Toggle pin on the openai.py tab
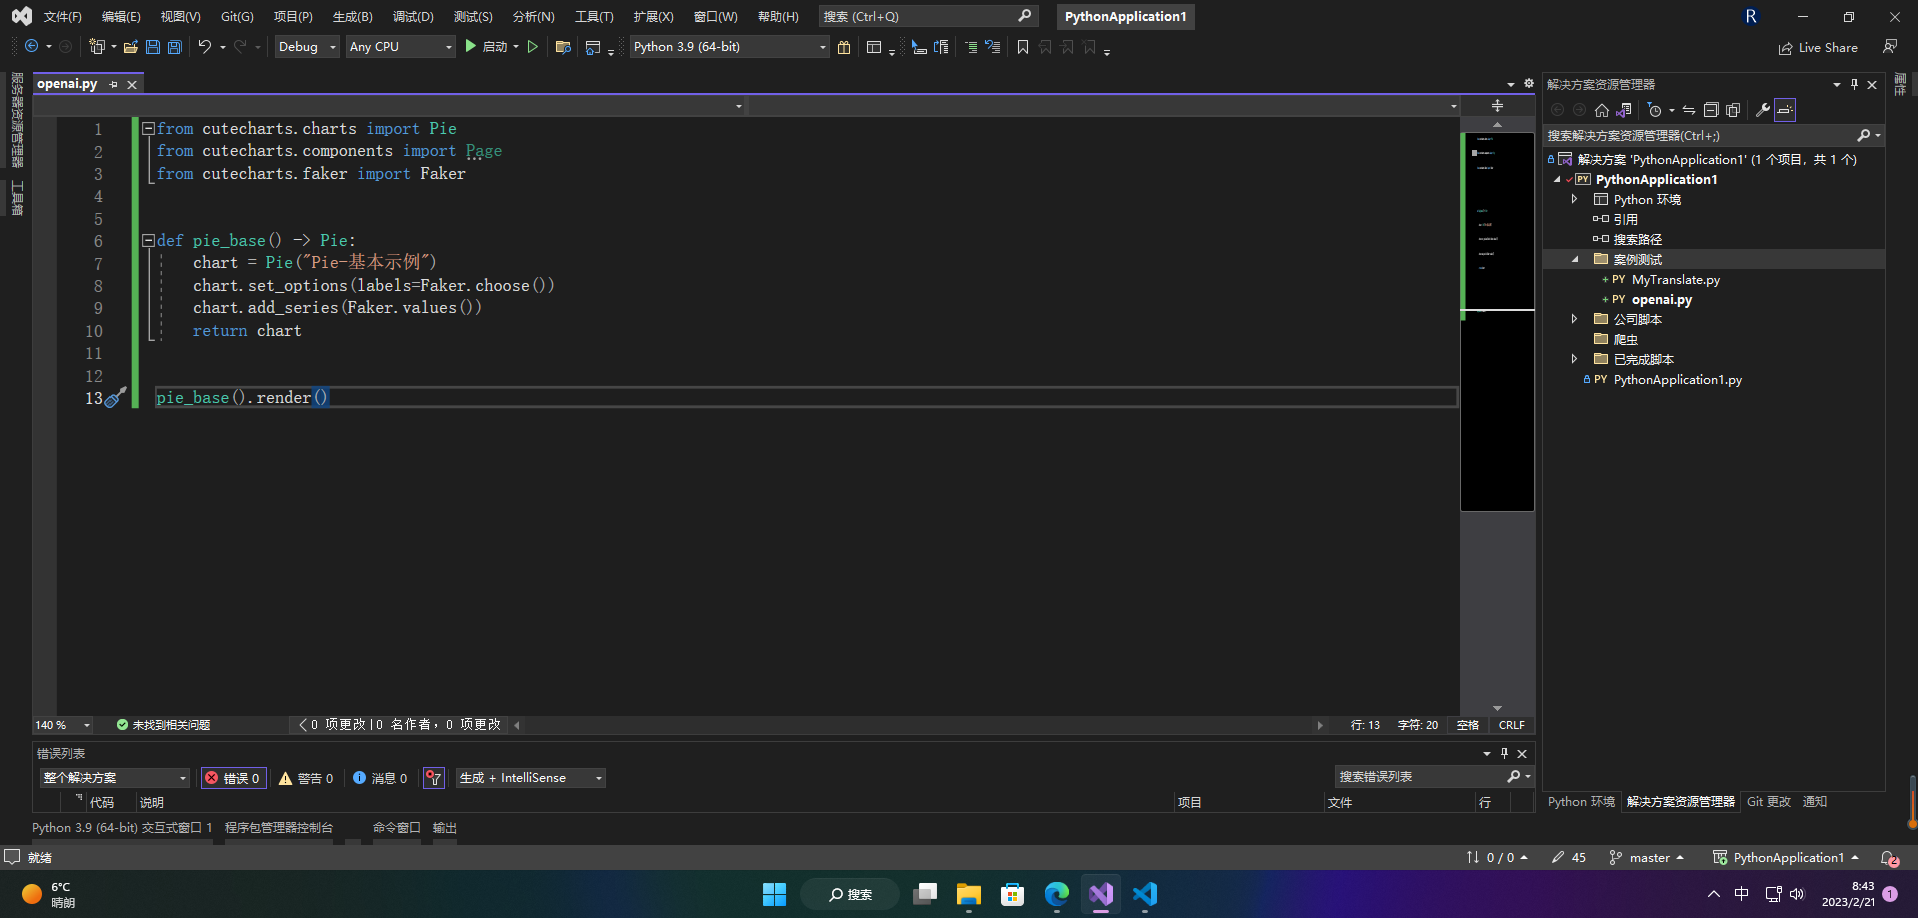 coord(114,85)
